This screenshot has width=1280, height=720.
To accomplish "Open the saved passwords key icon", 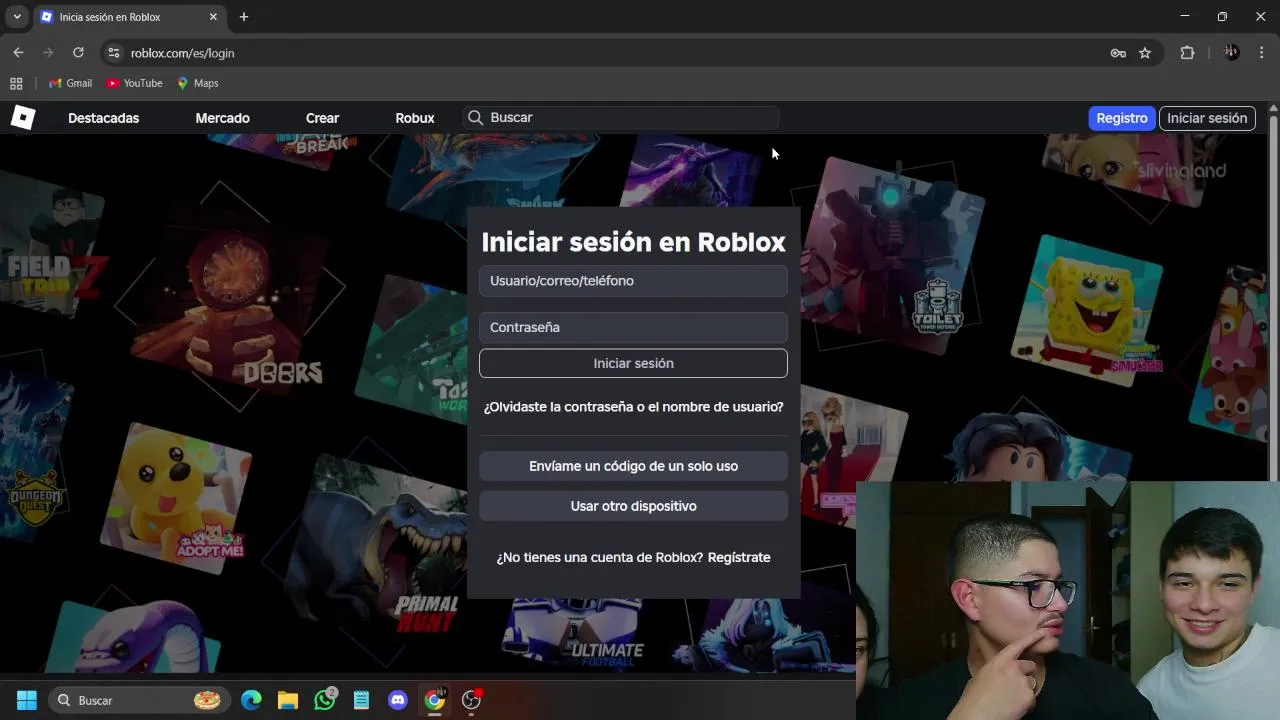I will click(1118, 53).
